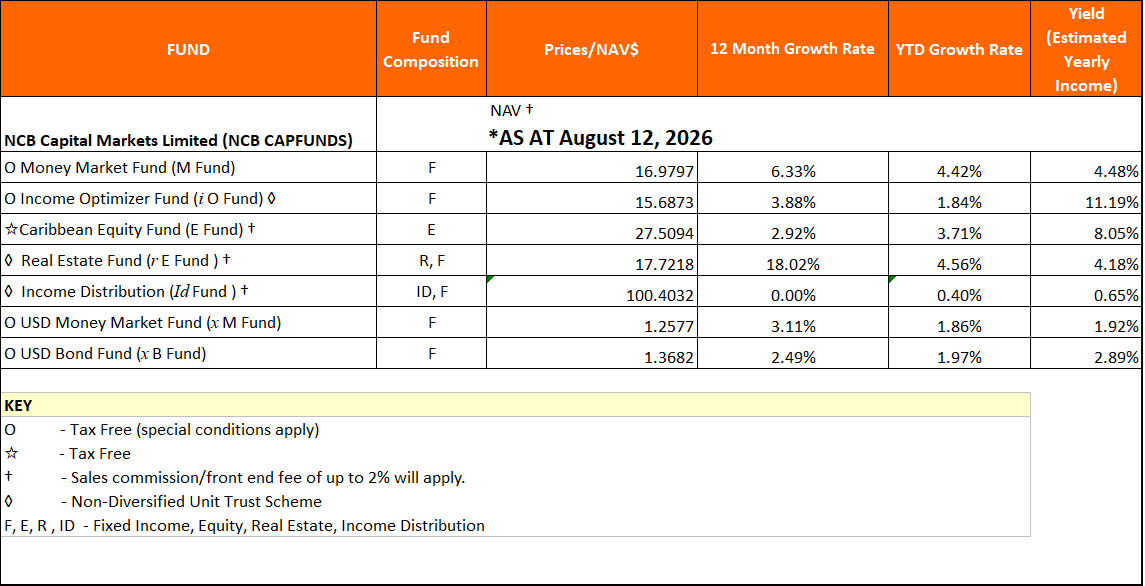Select the 4.42% YTD growth cell

pyautogui.click(x=959, y=167)
